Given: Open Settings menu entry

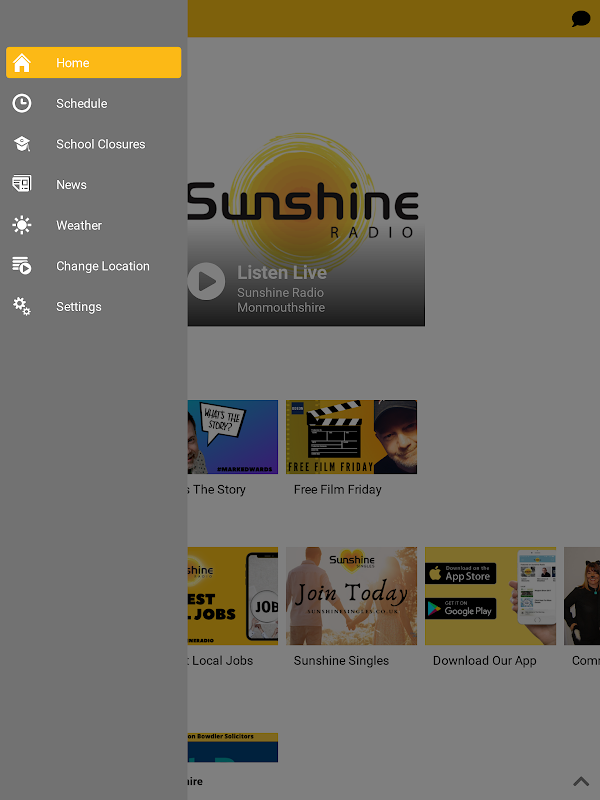Looking at the screenshot, I should 93,307.
